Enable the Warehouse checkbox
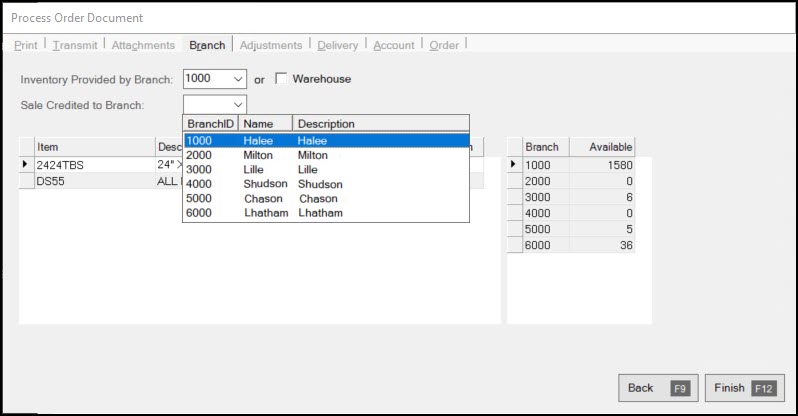This screenshot has width=798, height=416. click(281, 79)
